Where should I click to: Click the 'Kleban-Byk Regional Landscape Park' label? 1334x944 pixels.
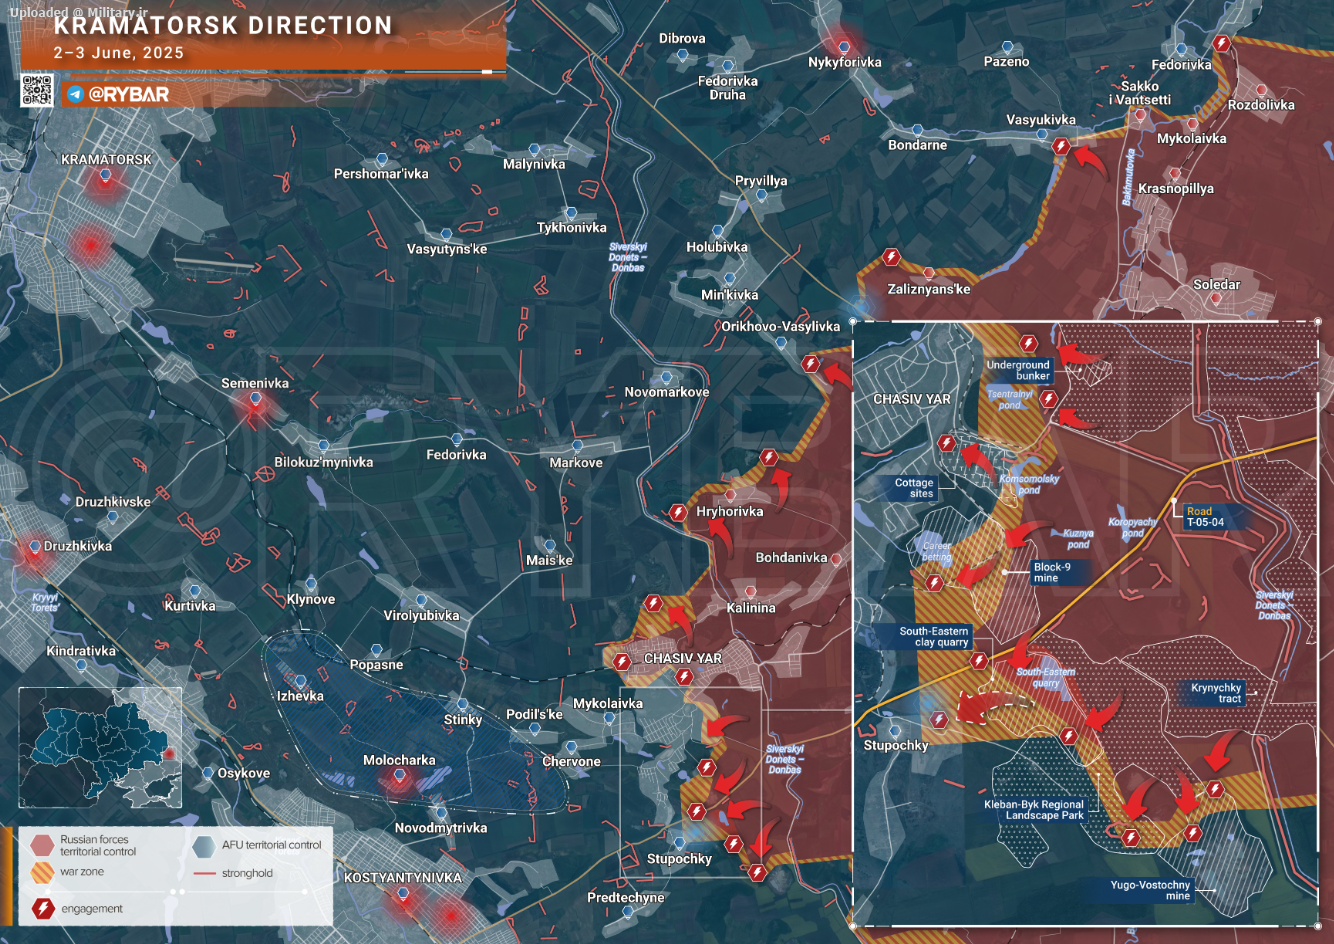coord(1034,810)
